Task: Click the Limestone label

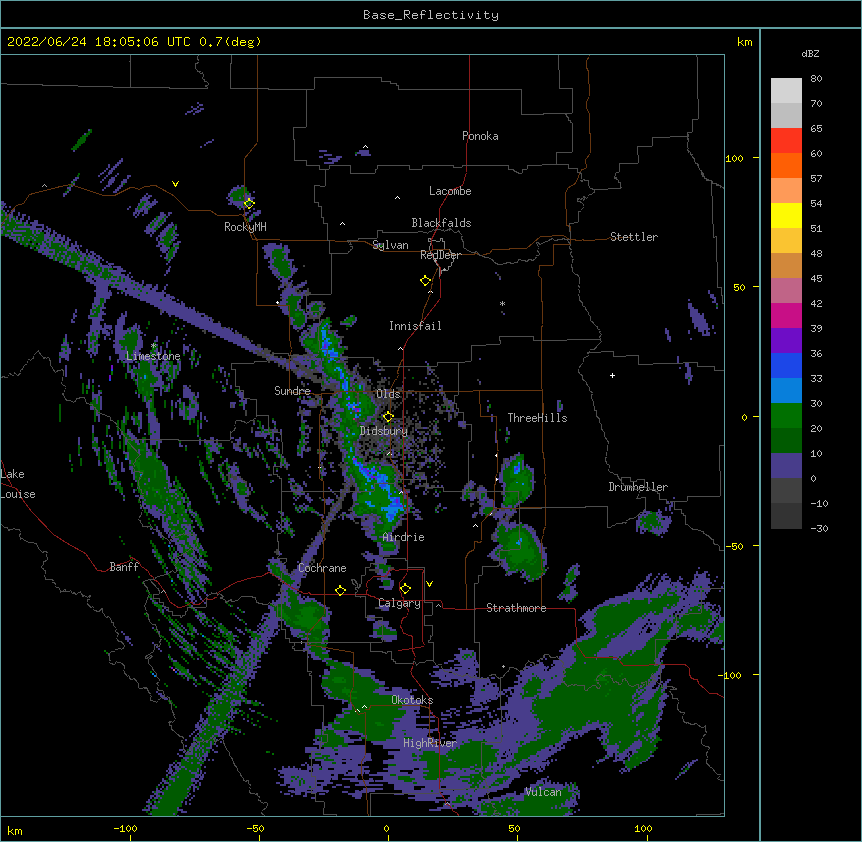Action: pyautogui.click(x=153, y=356)
